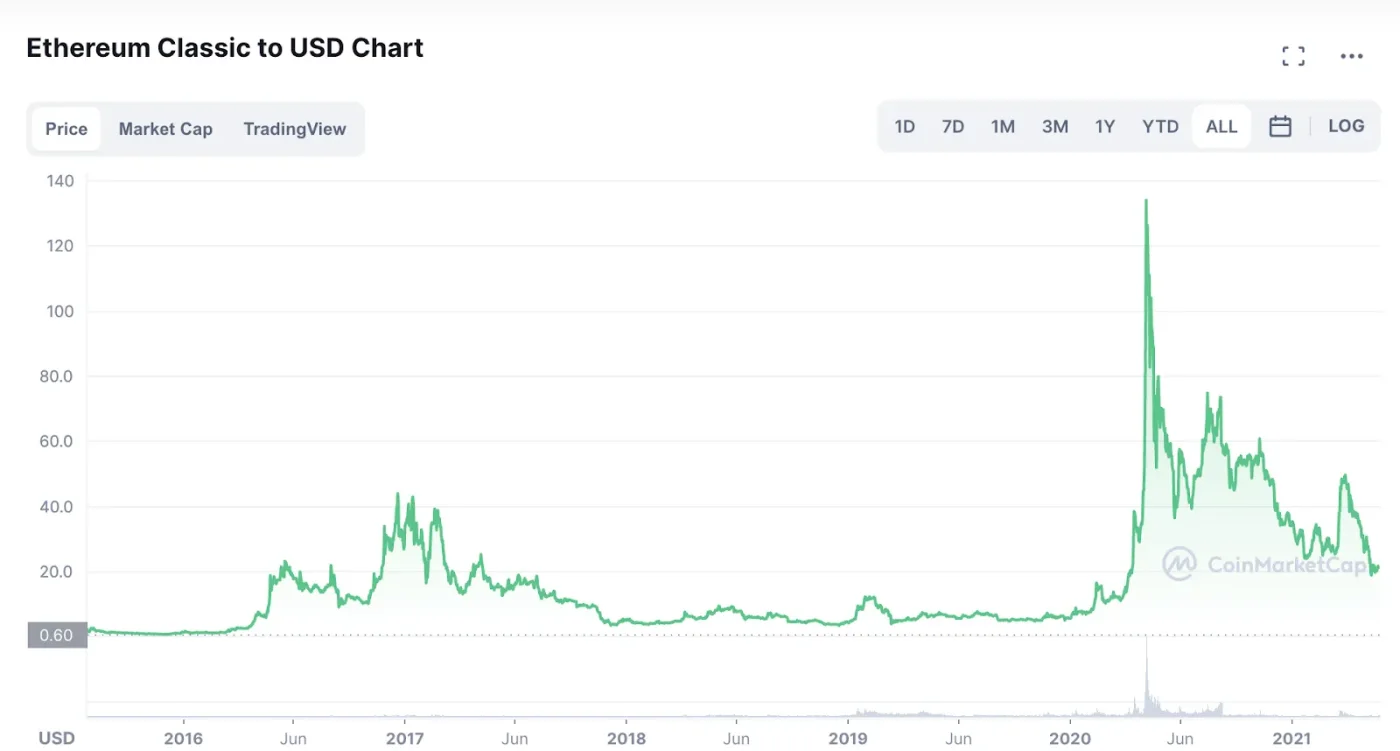Click the 100 value on the price axis
Viewport: 1400px width, 751px height.
pos(60,311)
